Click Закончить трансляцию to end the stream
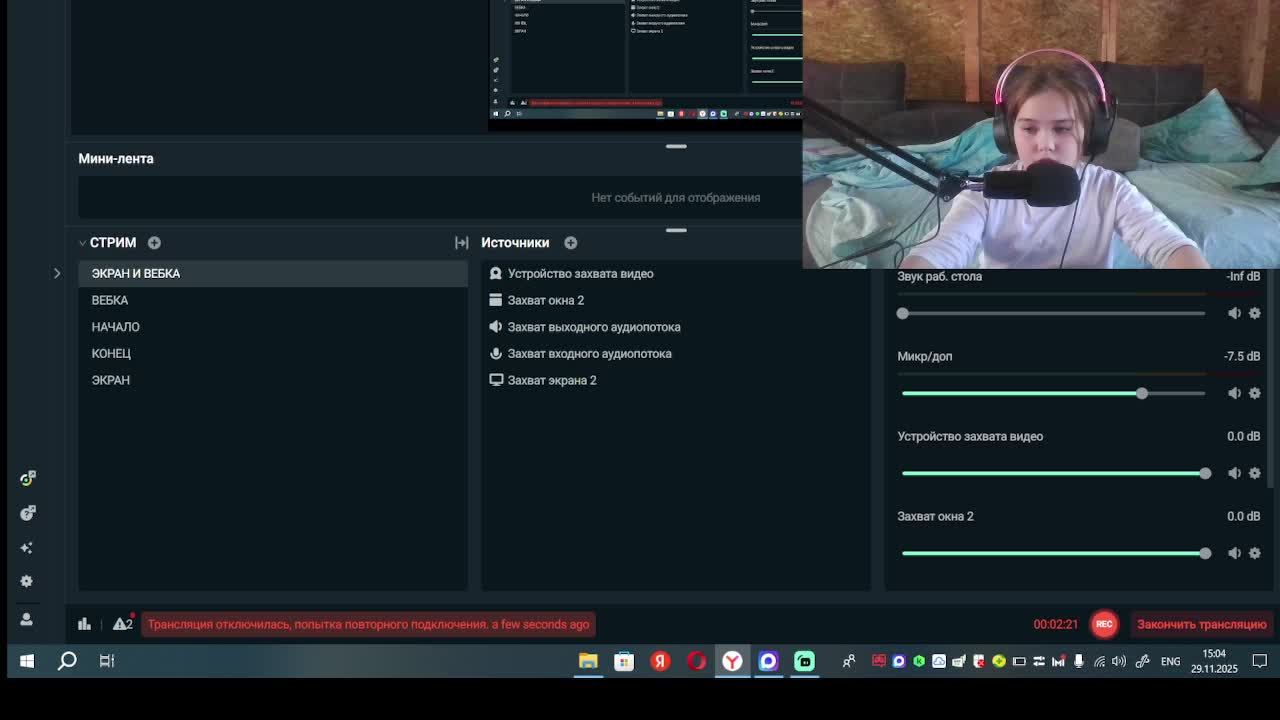Screen dimensions: 1280x720 pos(1201,624)
